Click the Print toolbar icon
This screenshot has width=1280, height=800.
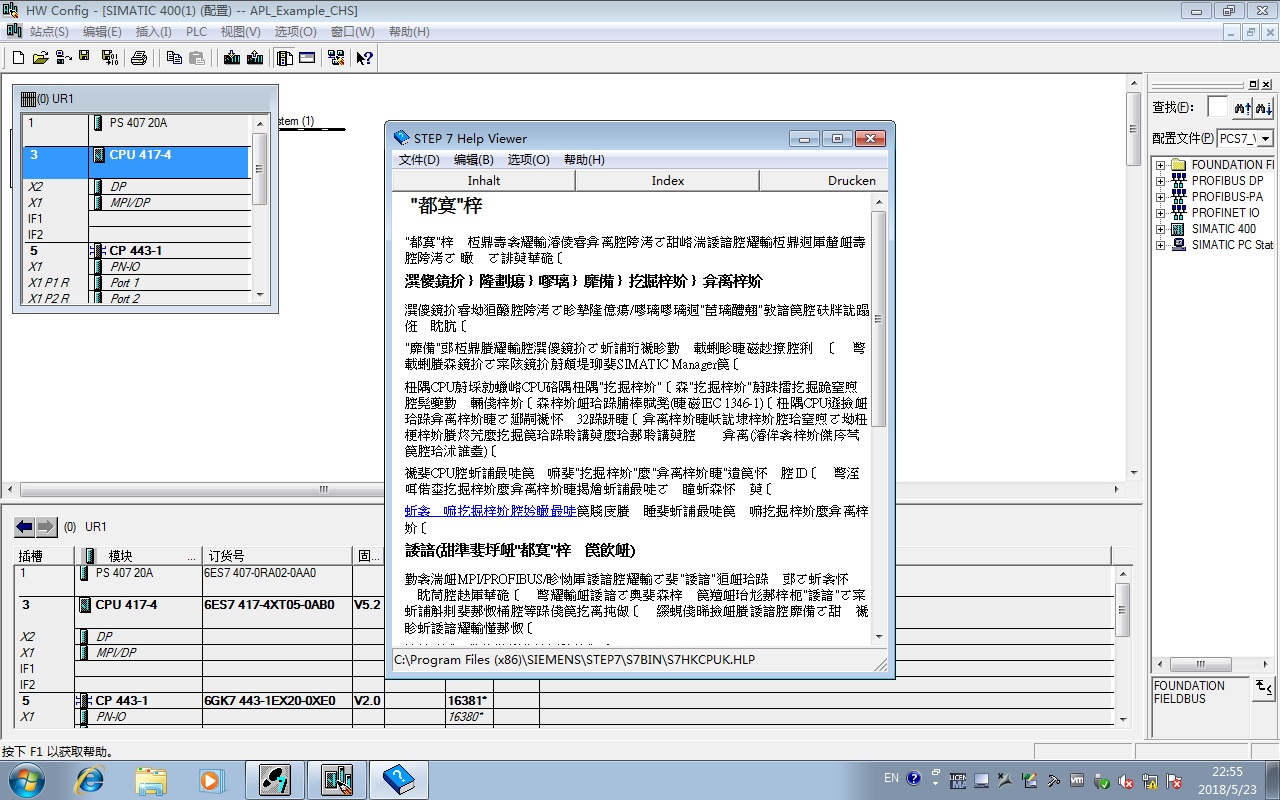tap(139, 58)
